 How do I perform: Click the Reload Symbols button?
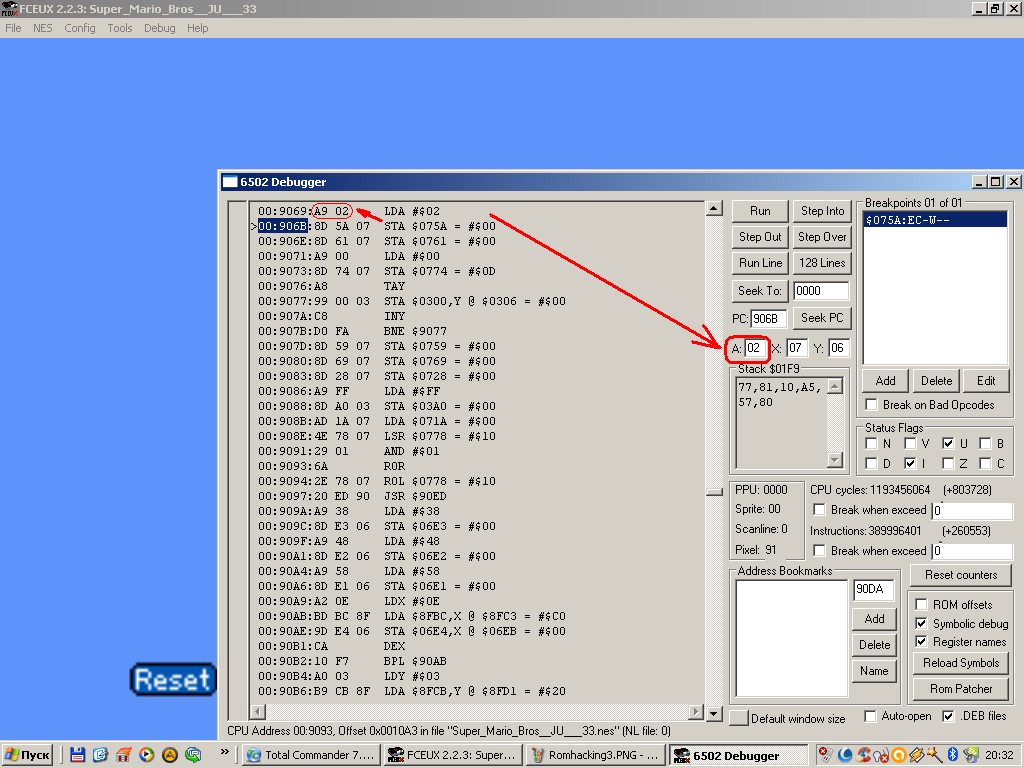(961, 663)
